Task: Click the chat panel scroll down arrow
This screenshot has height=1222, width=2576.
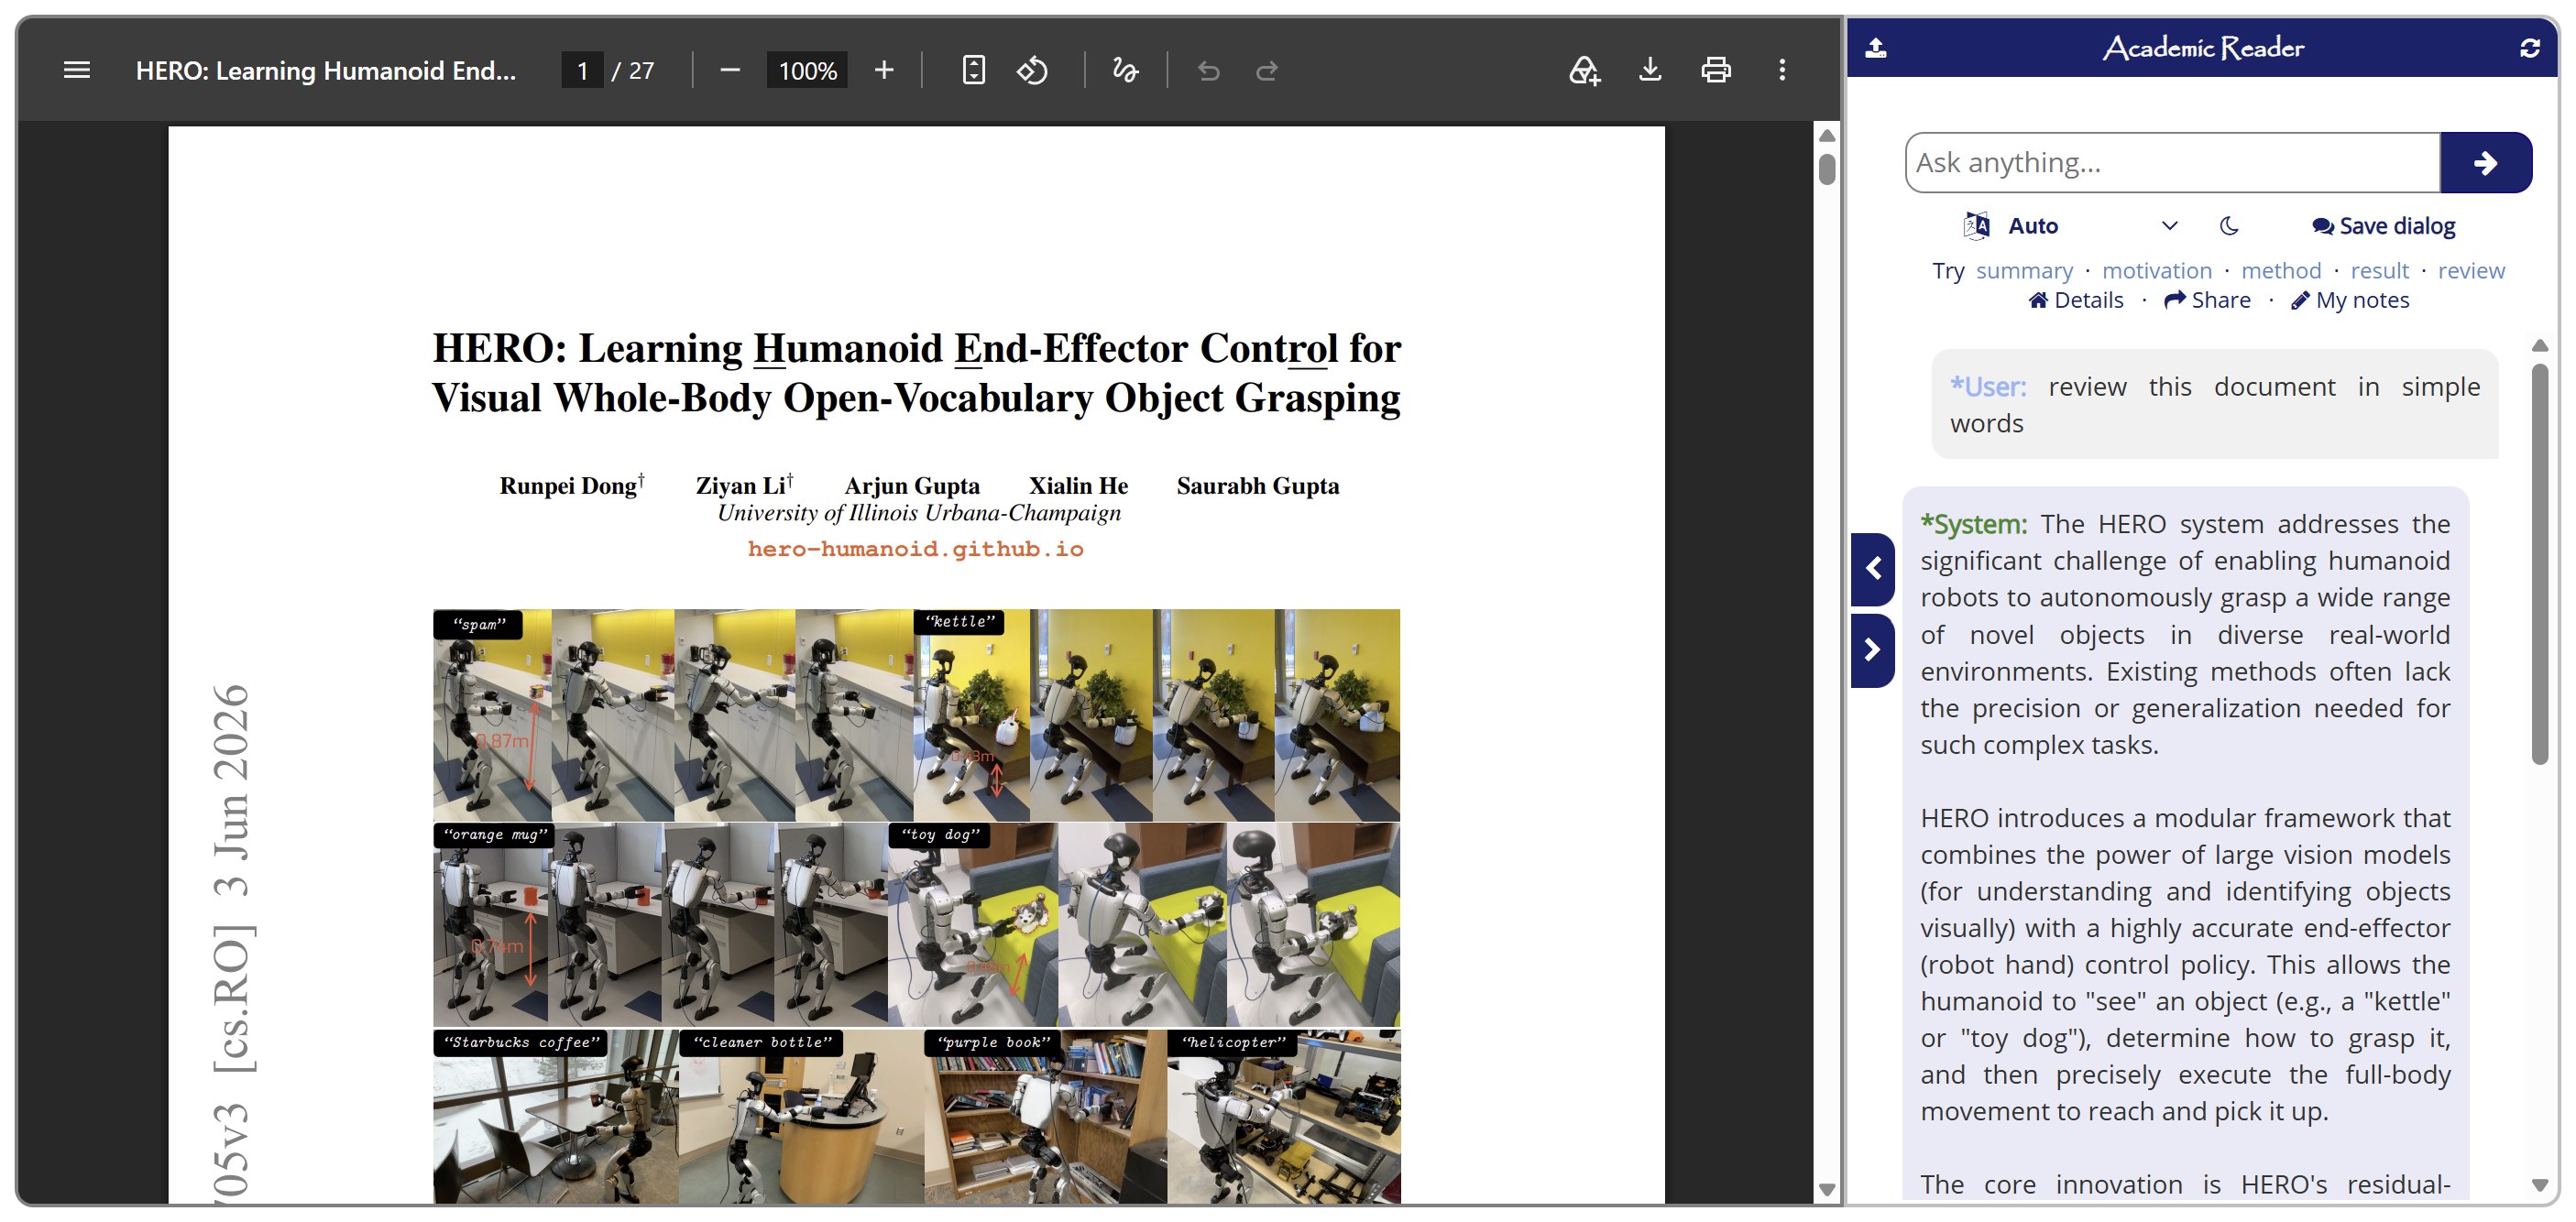Action: point(2539,1186)
